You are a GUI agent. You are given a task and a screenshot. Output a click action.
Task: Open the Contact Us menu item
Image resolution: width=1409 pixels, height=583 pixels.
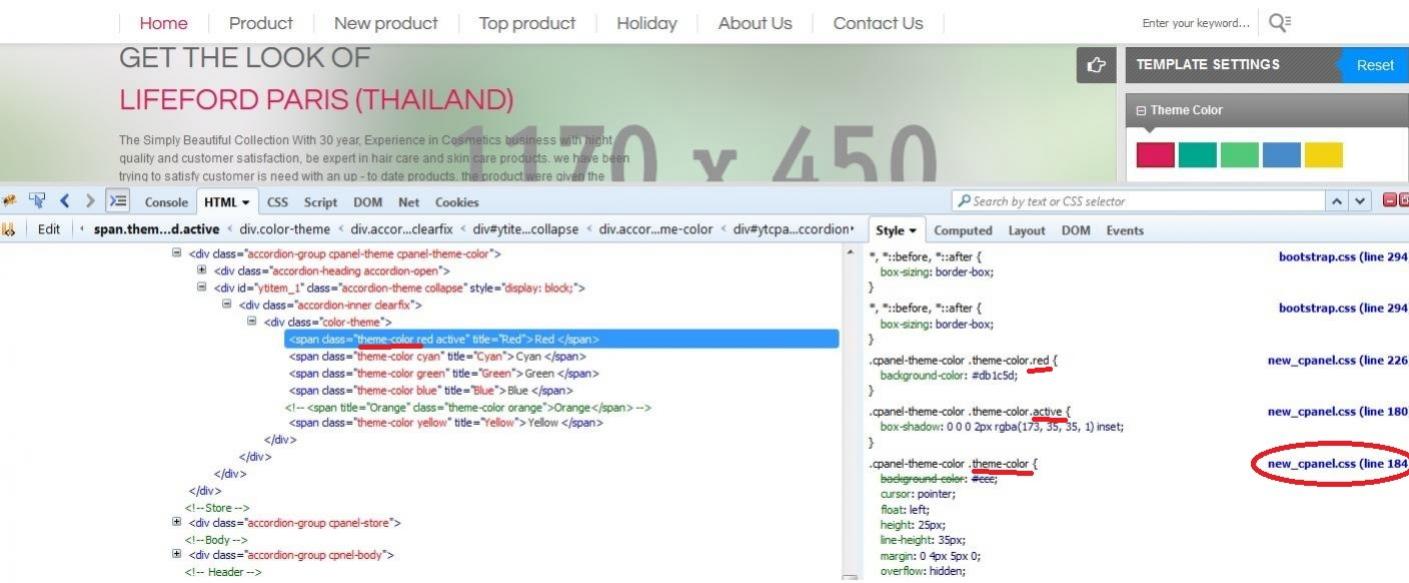[878, 23]
